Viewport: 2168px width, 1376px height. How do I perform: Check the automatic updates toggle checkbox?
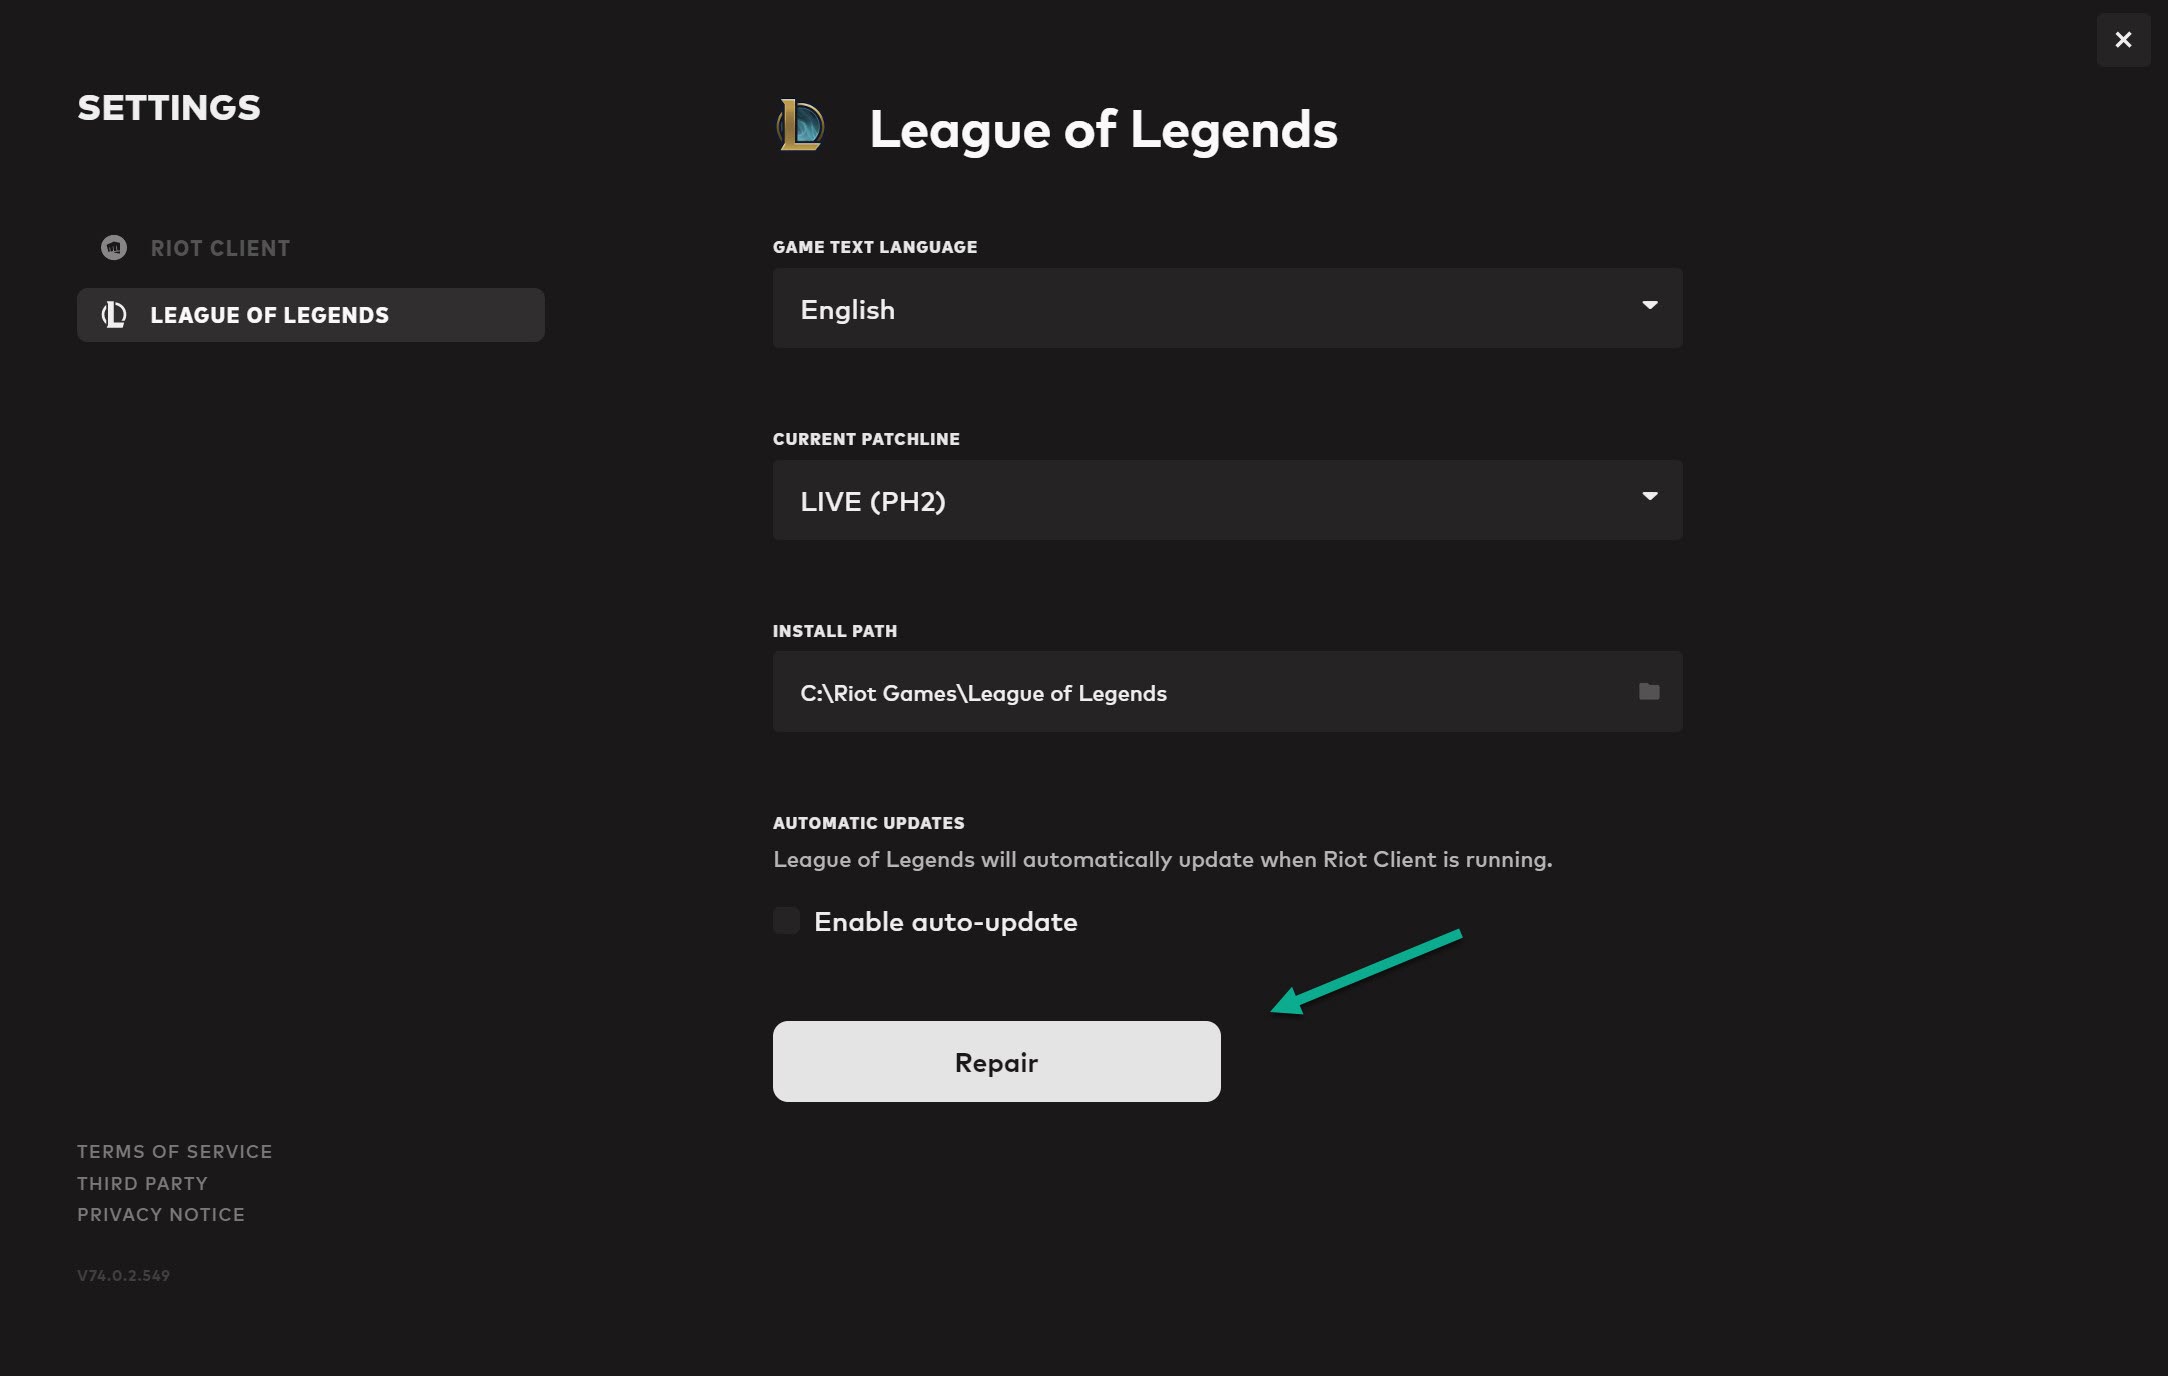tap(785, 921)
